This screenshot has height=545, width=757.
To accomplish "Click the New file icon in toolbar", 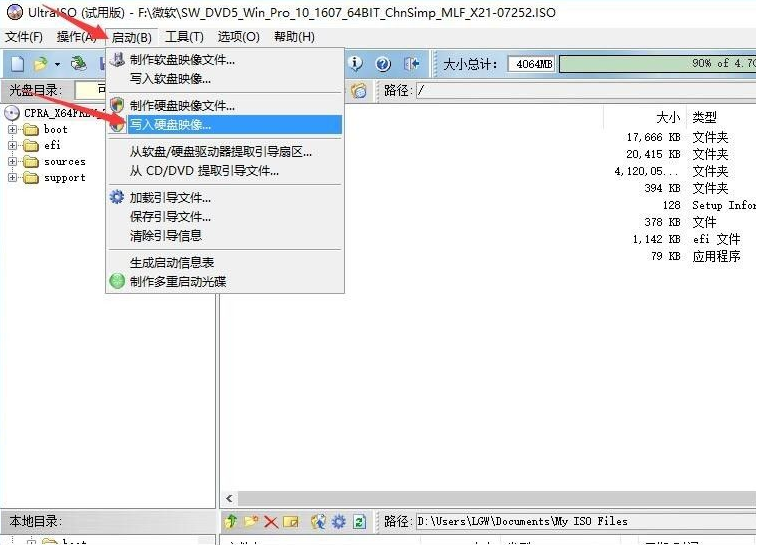I will click(x=17, y=64).
